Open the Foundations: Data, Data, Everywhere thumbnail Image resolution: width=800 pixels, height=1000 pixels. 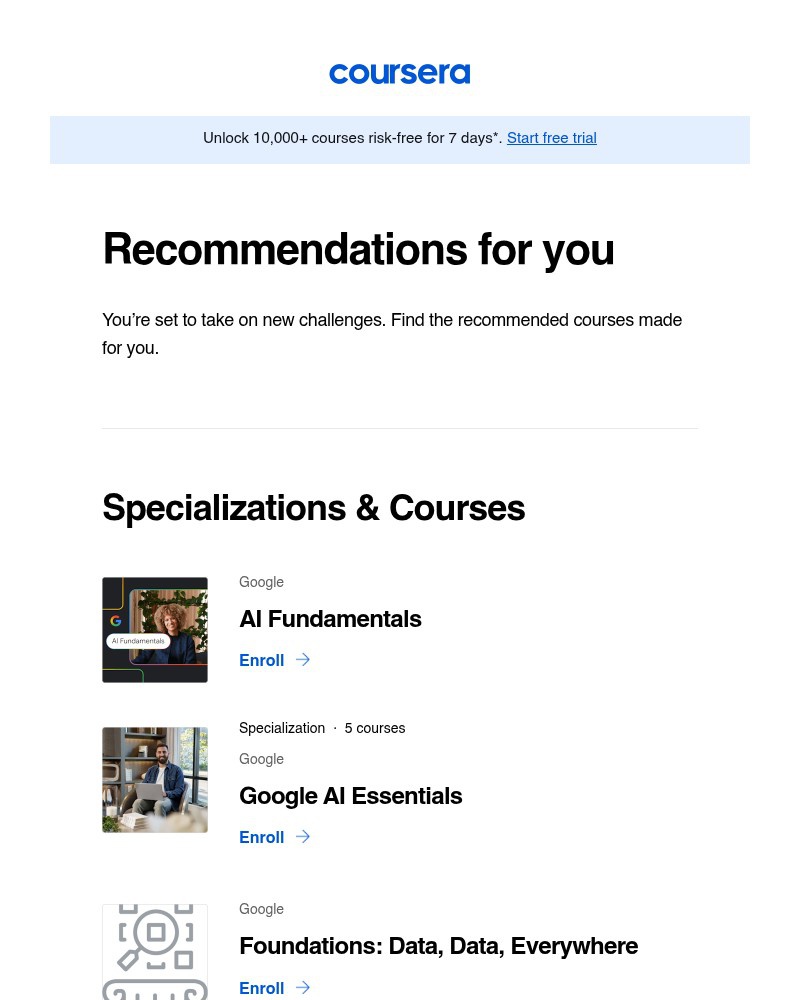click(155, 952)
